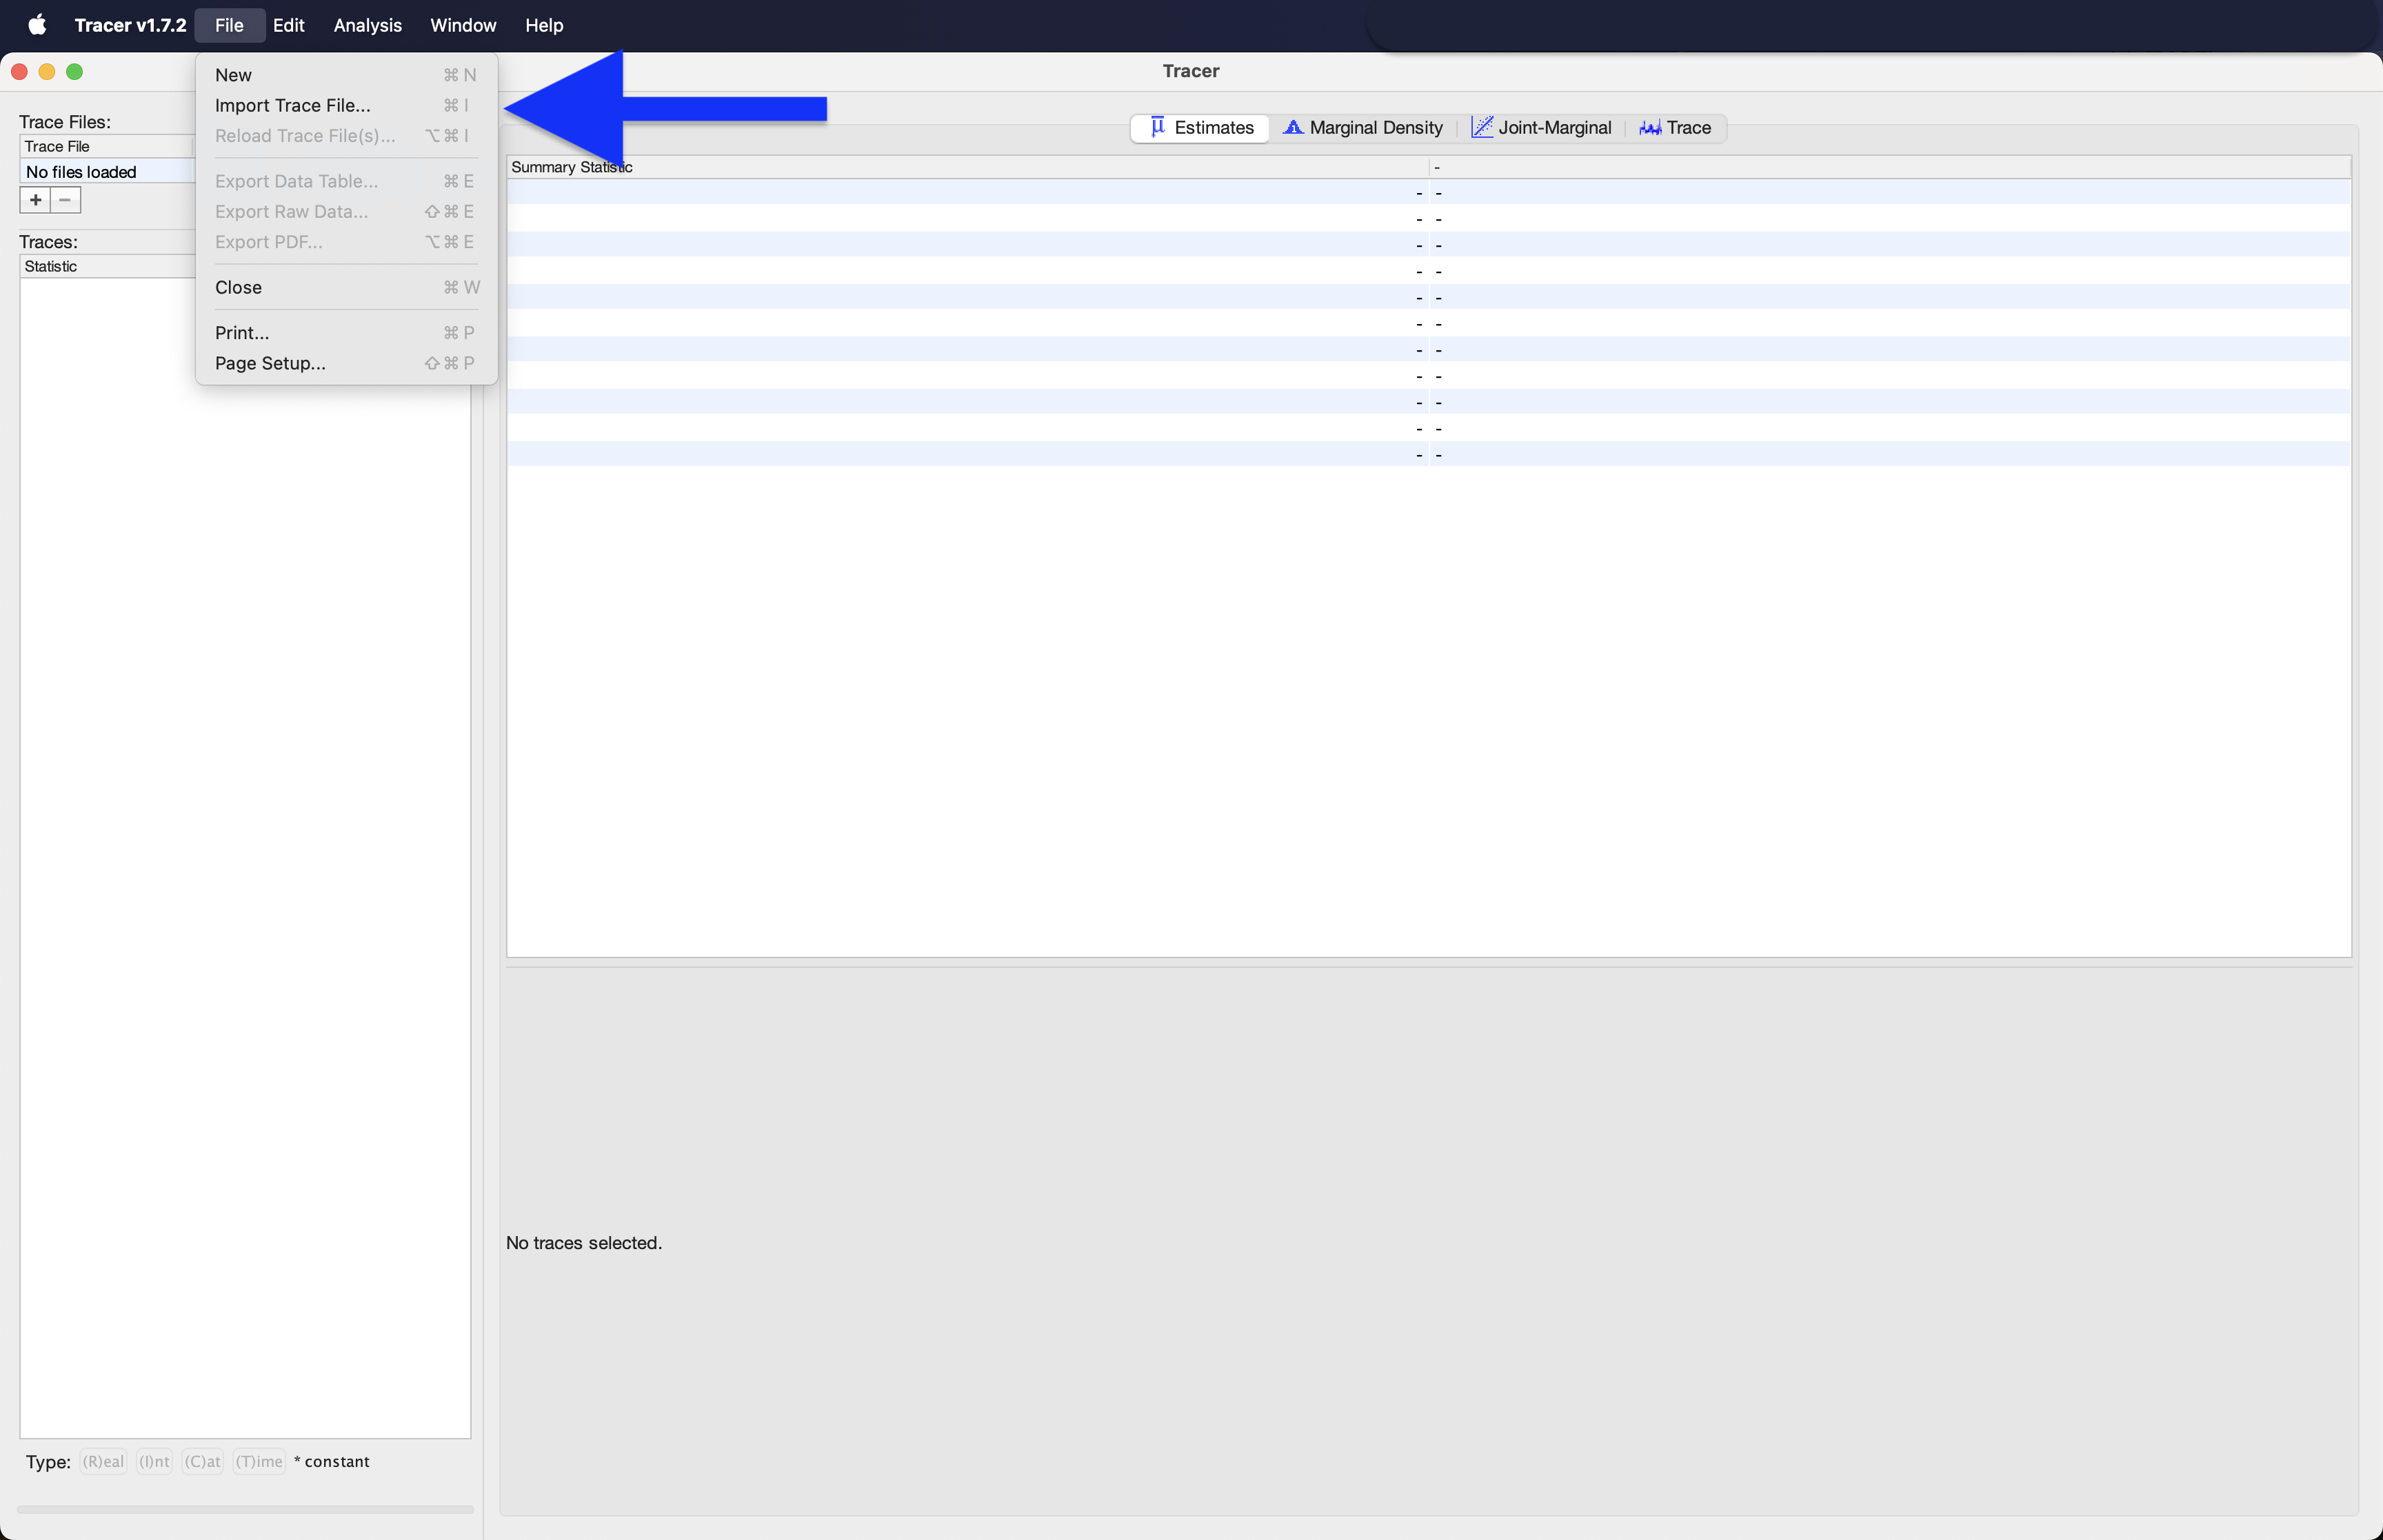Select Import Trace File... menu item

point(346,105)
